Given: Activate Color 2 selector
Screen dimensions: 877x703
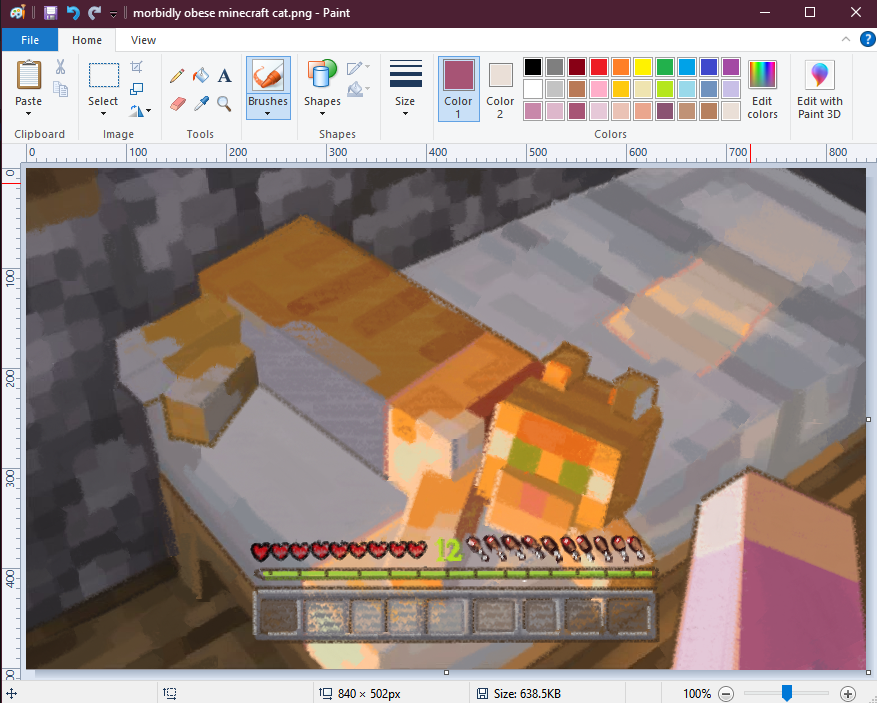Looking at the screenshot, I should click(500, 89).
